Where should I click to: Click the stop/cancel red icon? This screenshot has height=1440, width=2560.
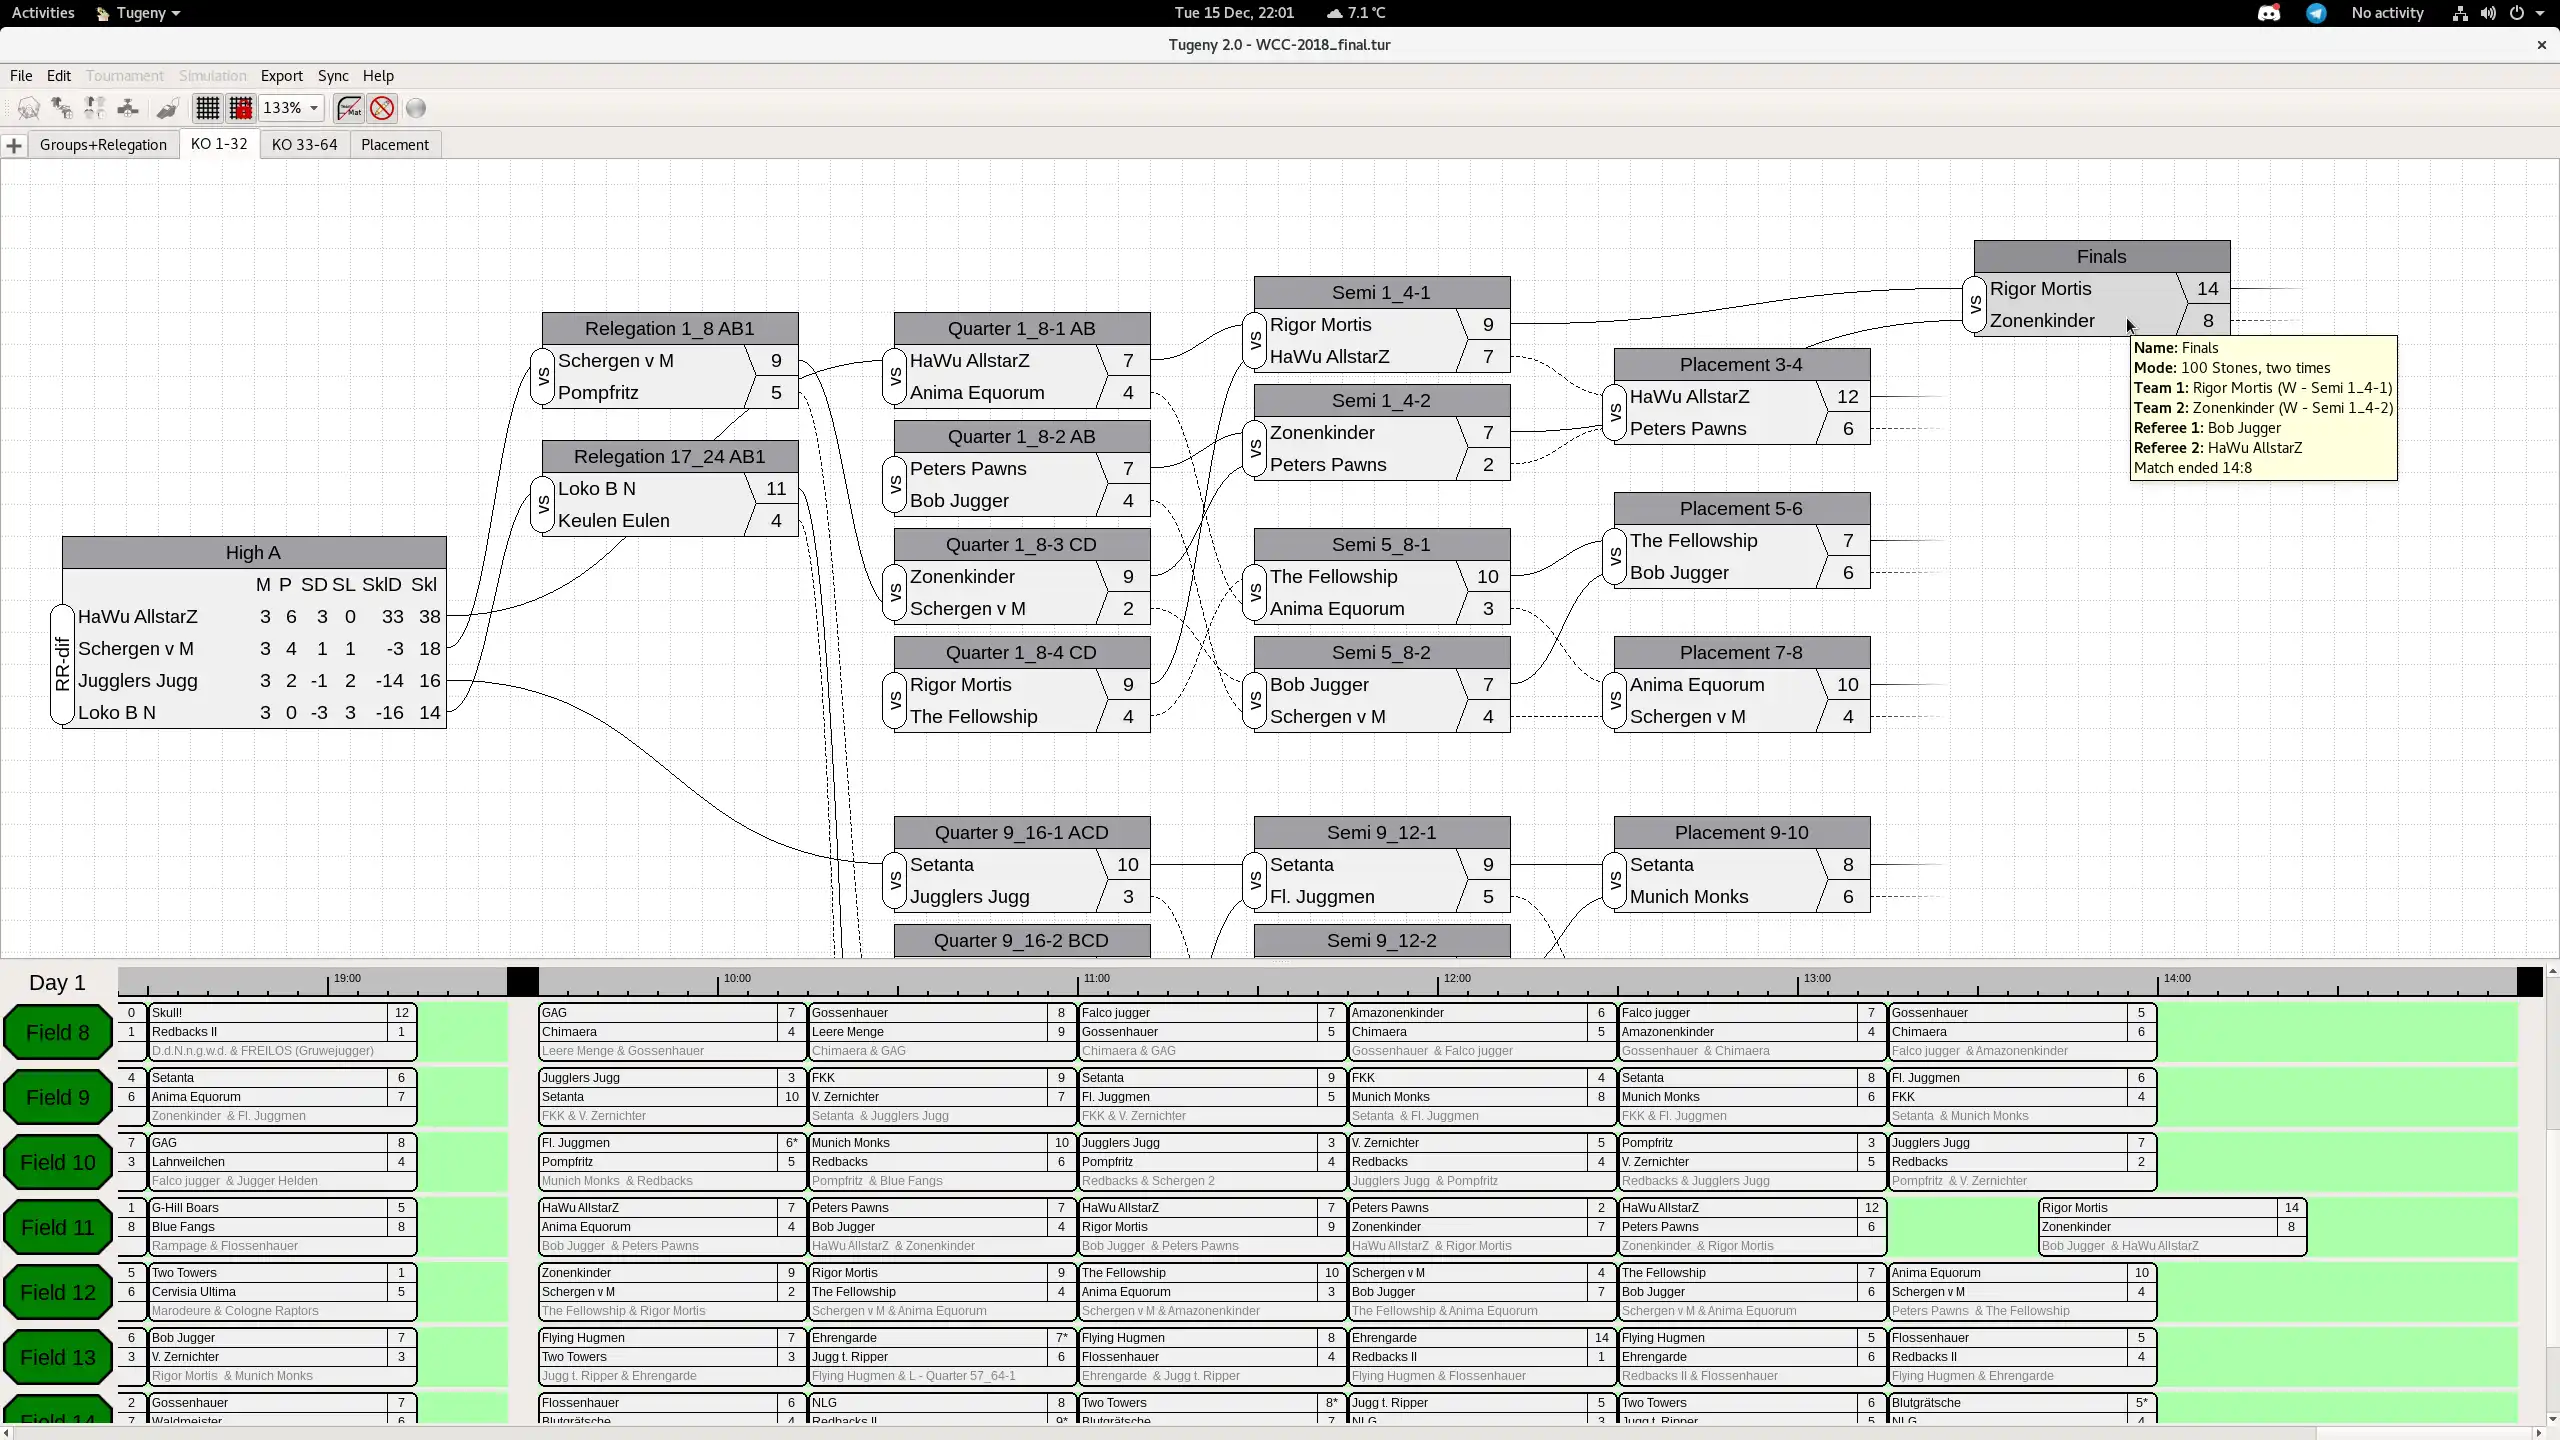(x=383, y=107)
